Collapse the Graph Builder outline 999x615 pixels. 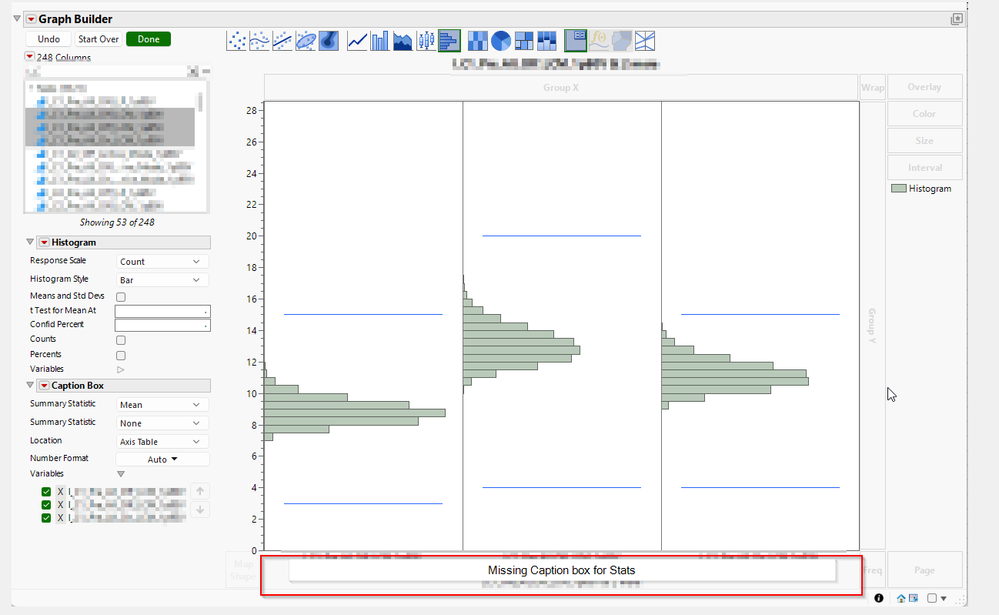pyautogui.click(x=17, y=19)
